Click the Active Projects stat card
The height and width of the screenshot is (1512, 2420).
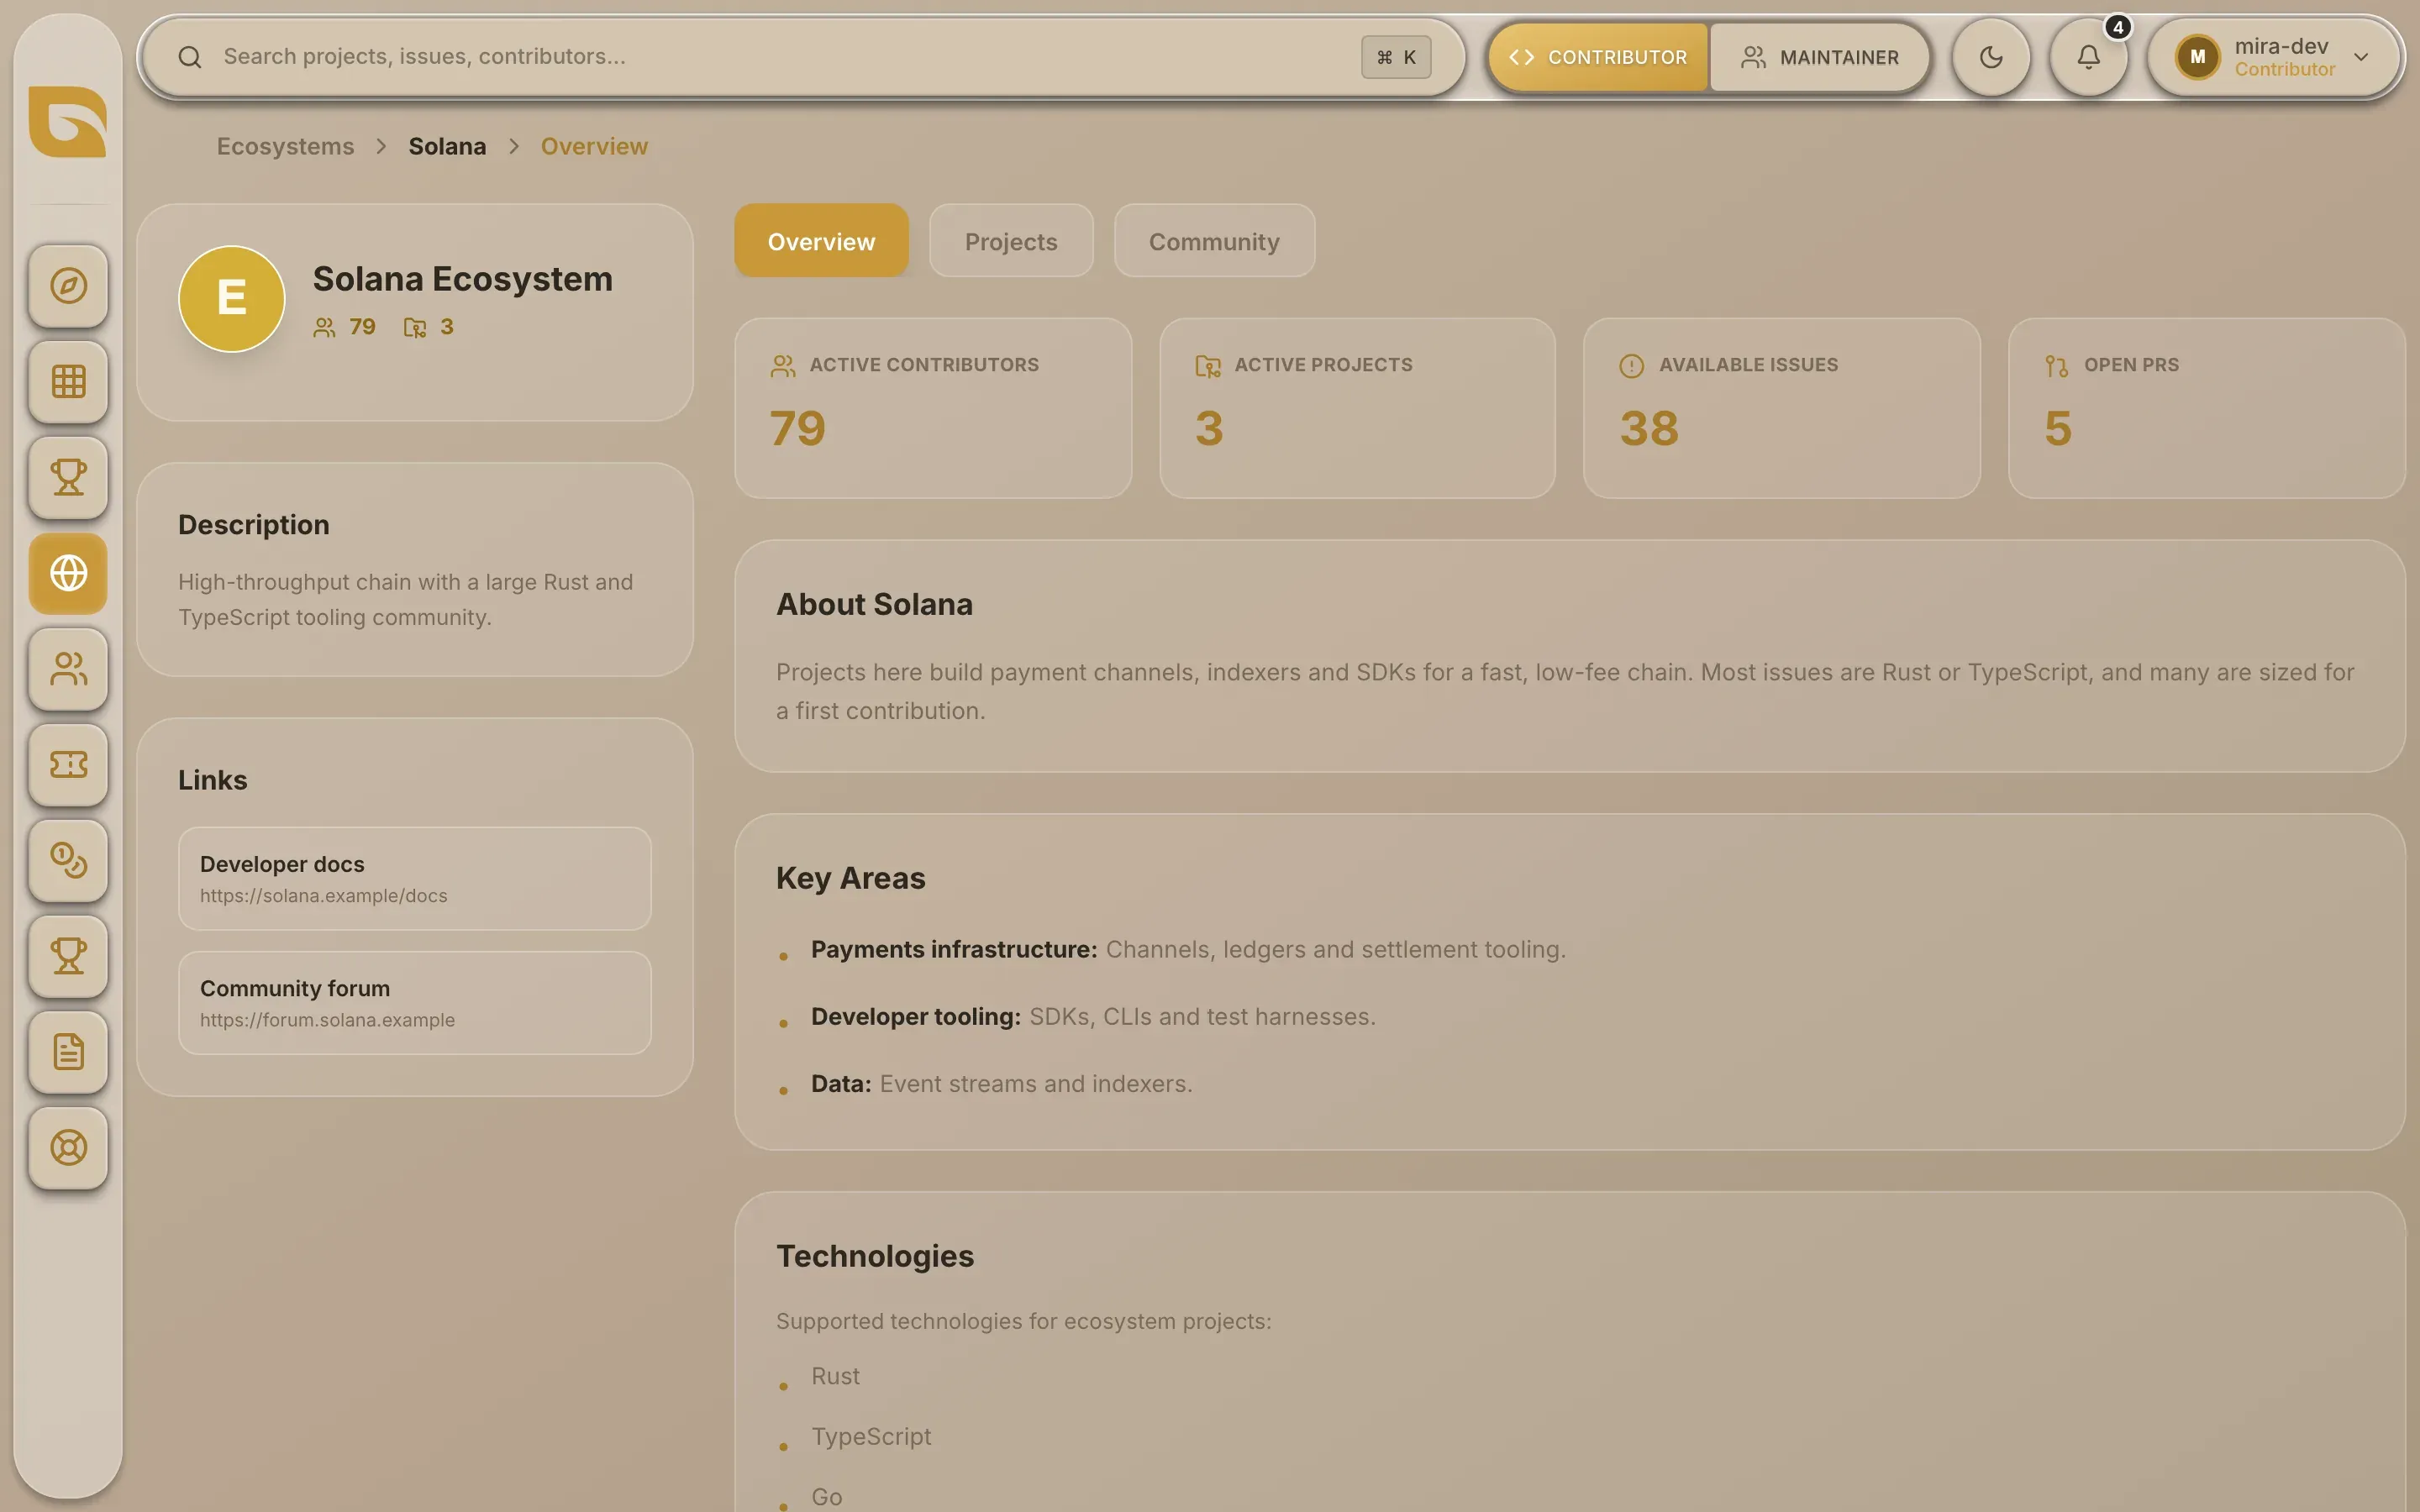pos(1357,408)
